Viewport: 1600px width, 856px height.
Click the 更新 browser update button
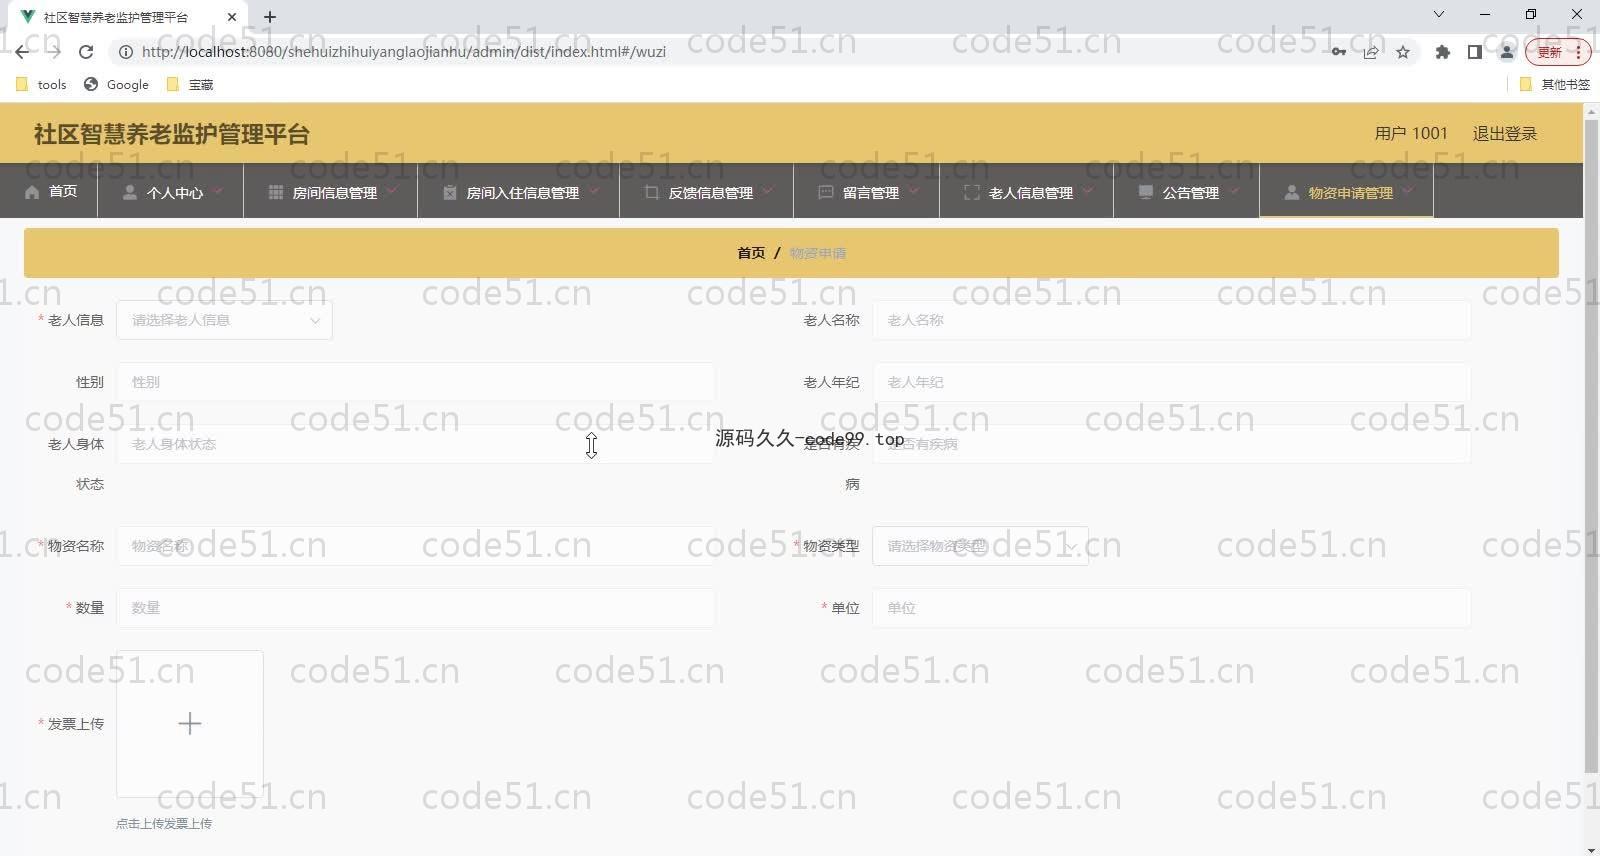1557,52
